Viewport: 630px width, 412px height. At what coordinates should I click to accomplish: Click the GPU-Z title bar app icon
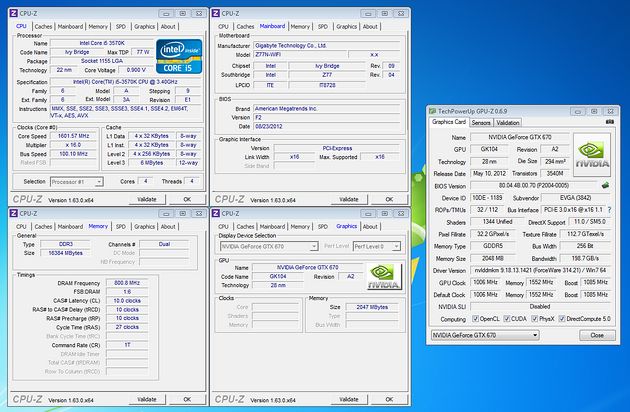[x=432, y=111]
